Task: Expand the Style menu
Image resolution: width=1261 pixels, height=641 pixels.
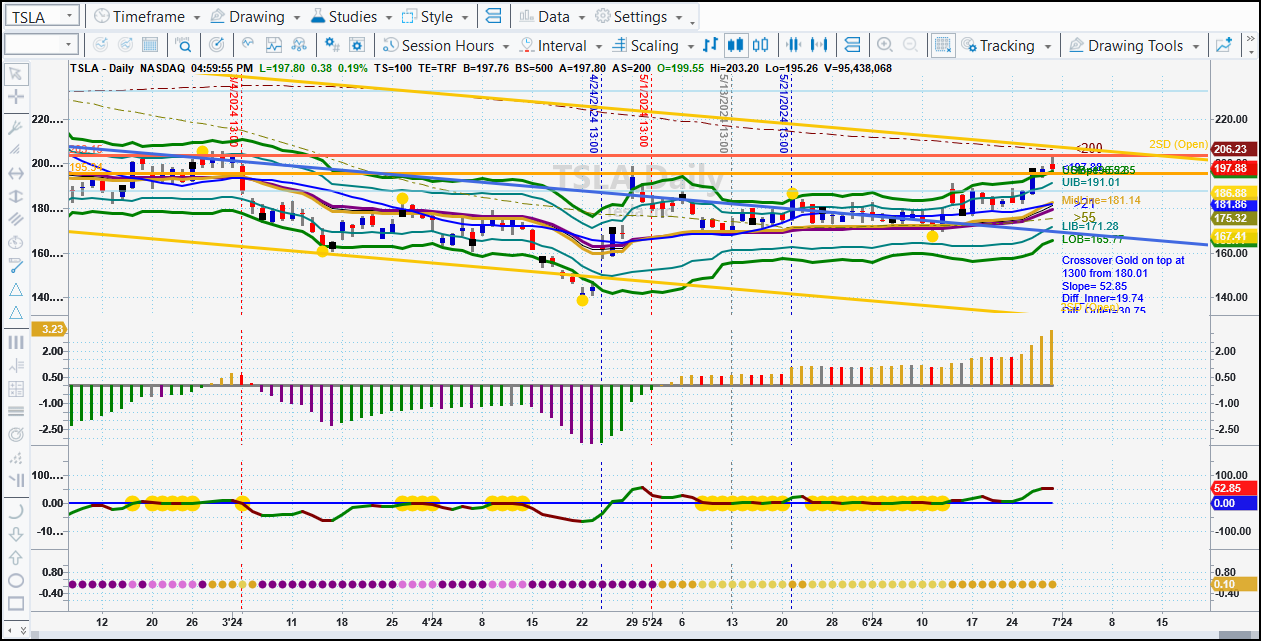Action: (435, 17)
